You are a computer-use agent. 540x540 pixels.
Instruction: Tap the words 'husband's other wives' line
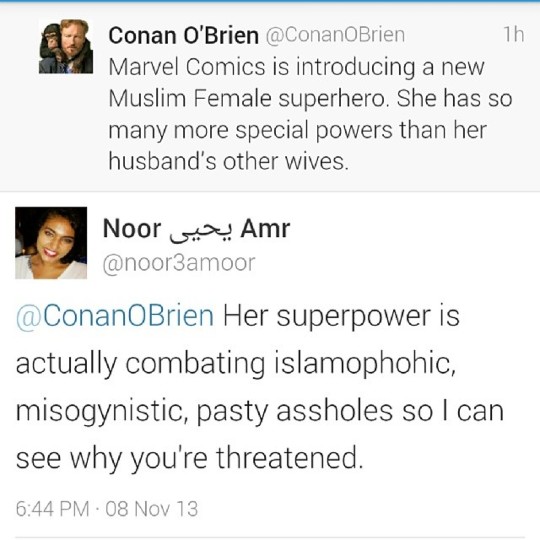[229, 161]
